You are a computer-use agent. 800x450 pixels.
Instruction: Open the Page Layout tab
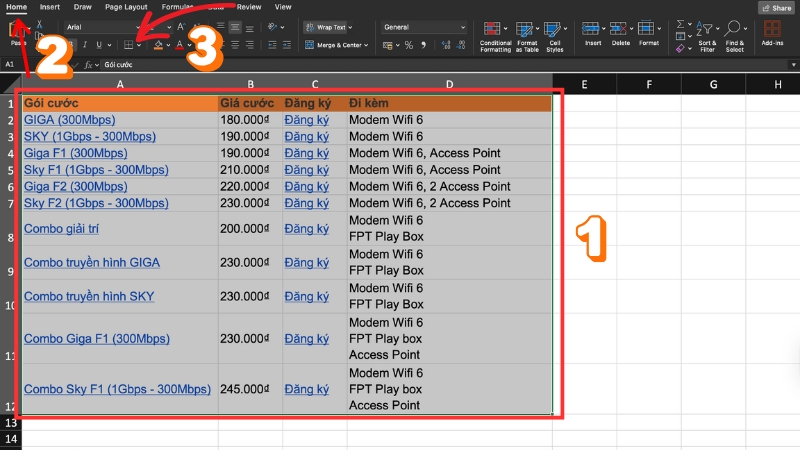(x=126, y=6)
